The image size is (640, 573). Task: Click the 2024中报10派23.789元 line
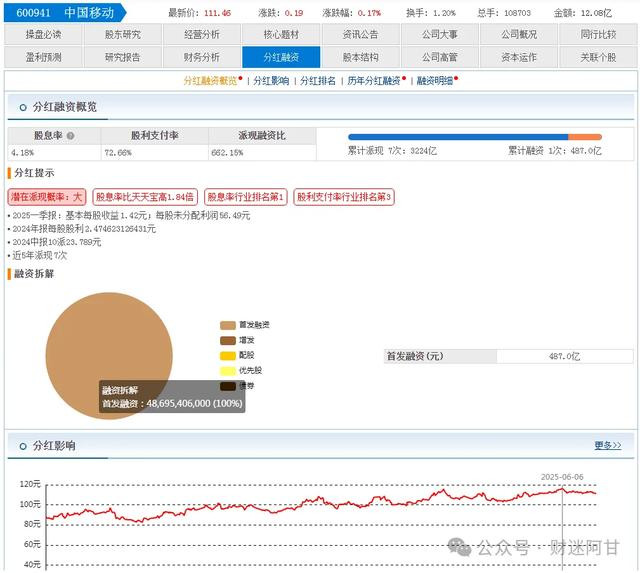click(x=56, y=242)
